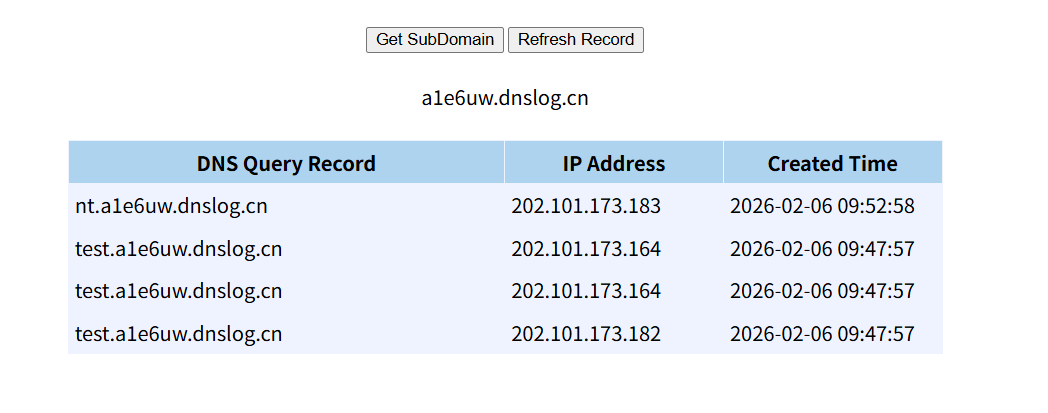
Task: Select the middle test.a1e6uw.dnslog.cn record
Action: coord(178,291)
